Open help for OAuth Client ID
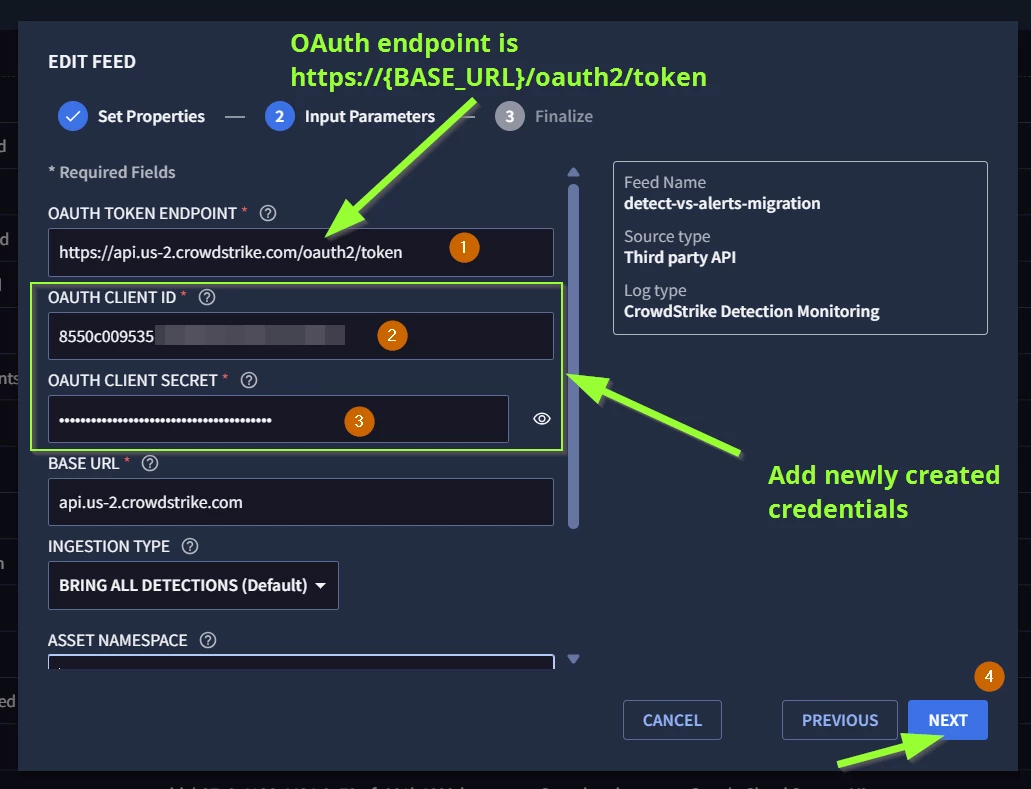Image resolution: width=1031 pixels, height=789 pixels. click(x=206, y=297)
